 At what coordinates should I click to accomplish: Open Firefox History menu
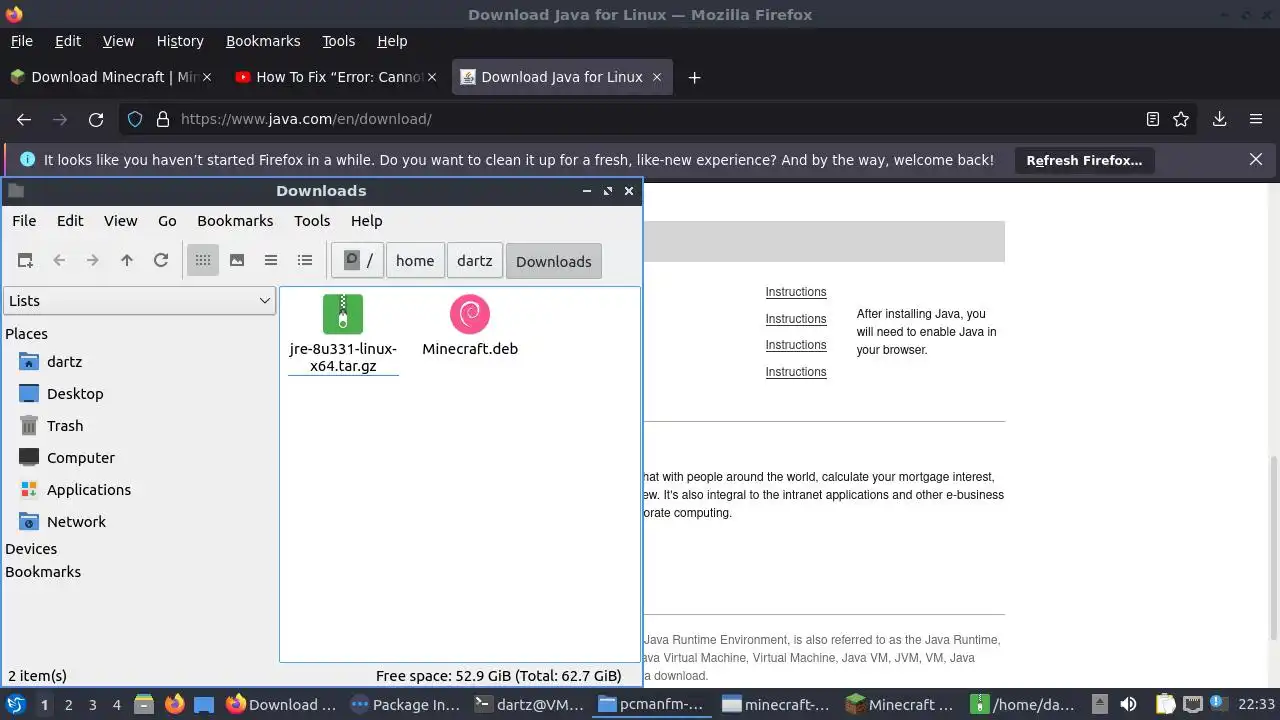180,41
